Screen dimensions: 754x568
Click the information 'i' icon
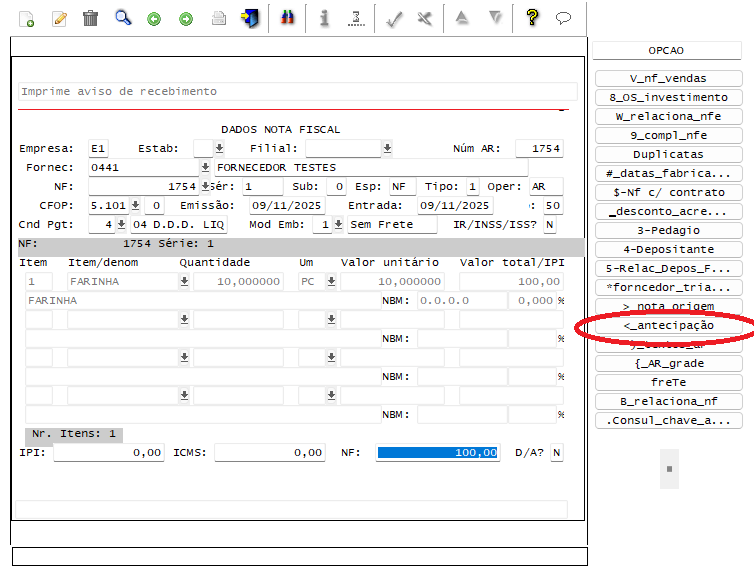click(x=325, y=18)
